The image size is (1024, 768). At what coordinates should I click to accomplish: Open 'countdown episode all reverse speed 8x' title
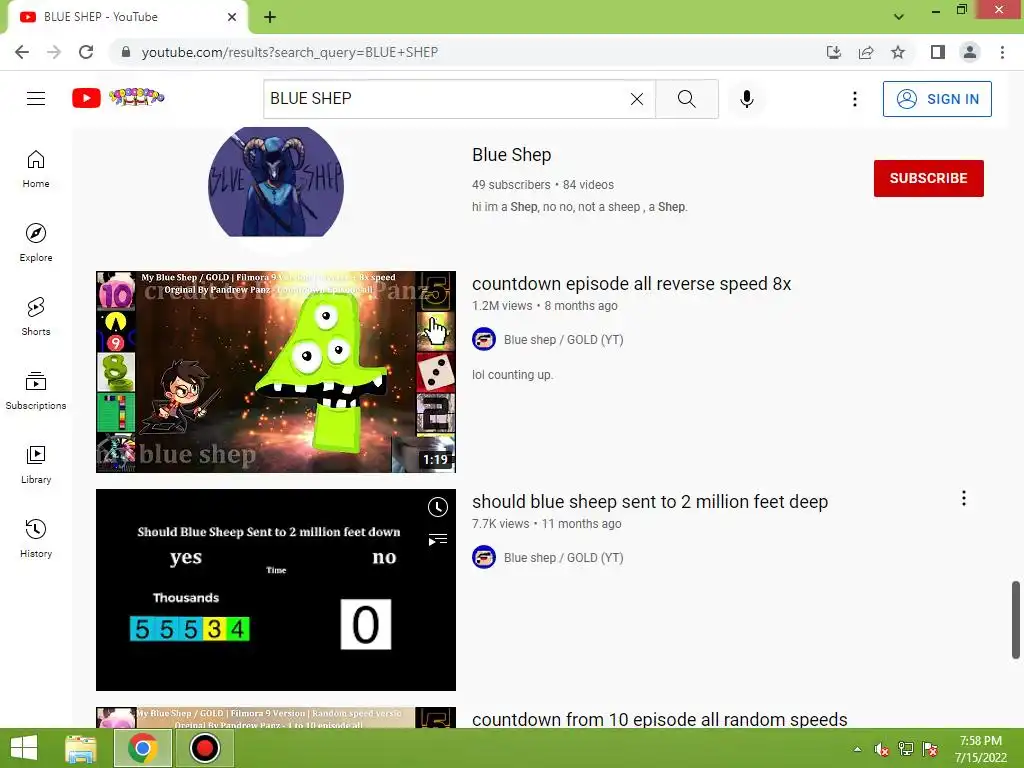632,284
